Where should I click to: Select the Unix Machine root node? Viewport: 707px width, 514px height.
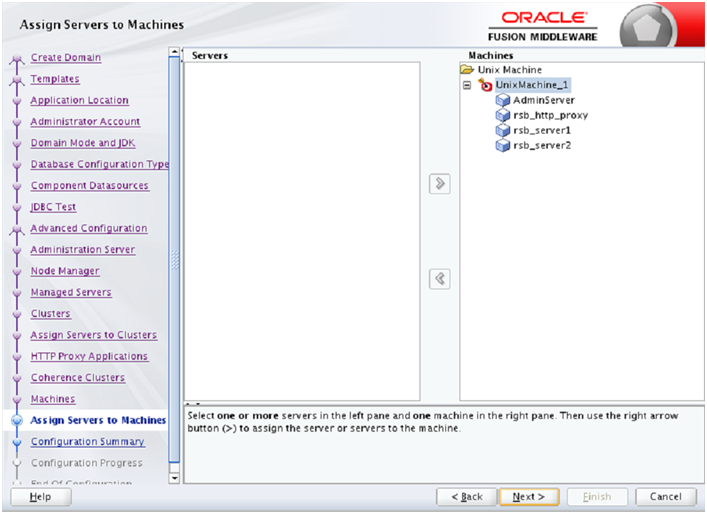[x=510, y=69]
